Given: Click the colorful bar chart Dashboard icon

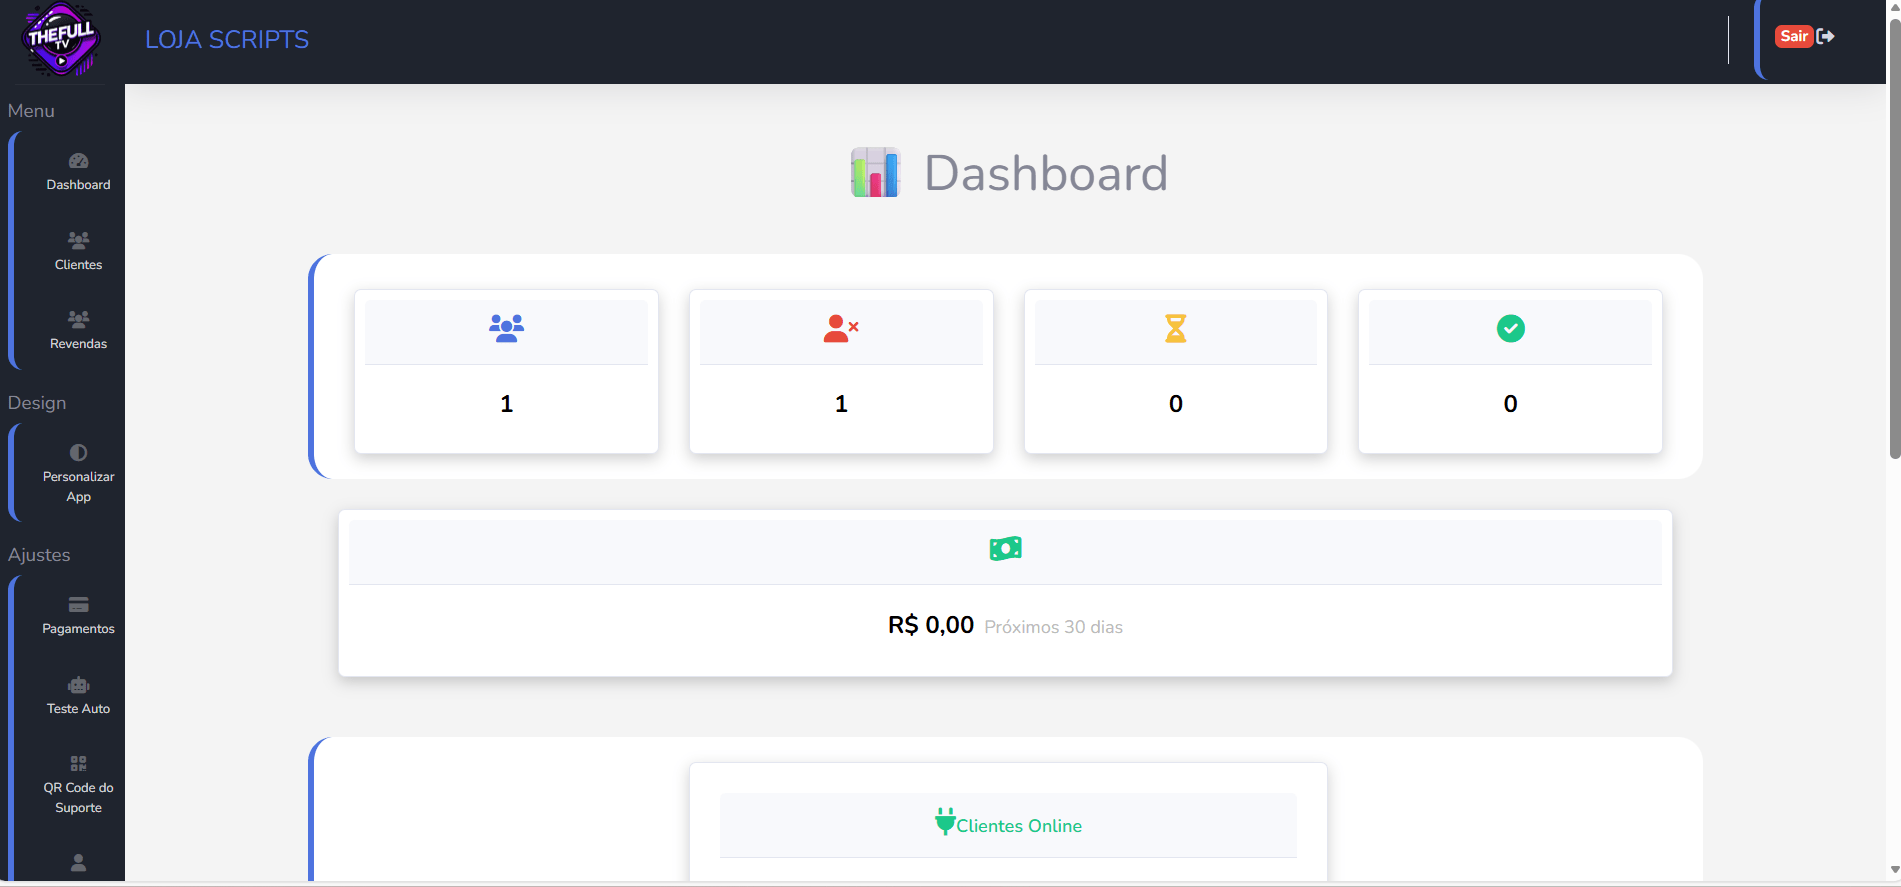Looking at the screenshot, I should [876, 172].
